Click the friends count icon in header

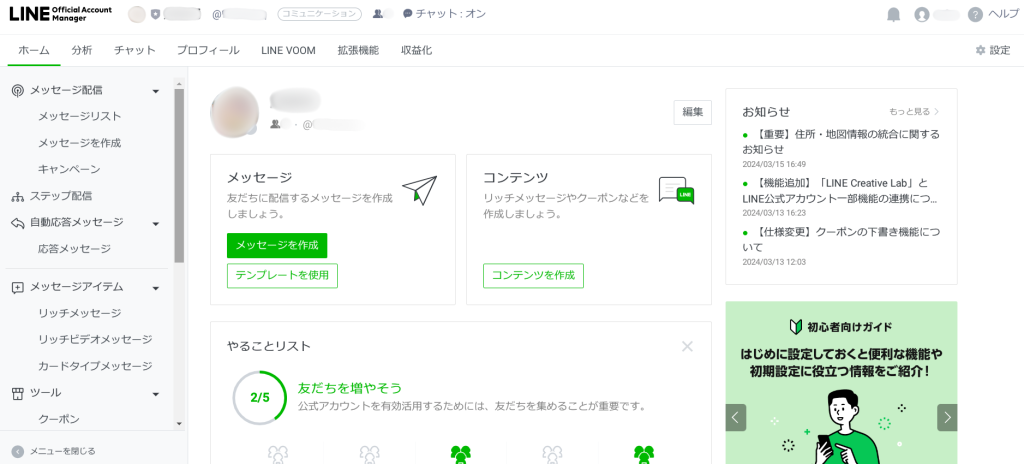377,14
